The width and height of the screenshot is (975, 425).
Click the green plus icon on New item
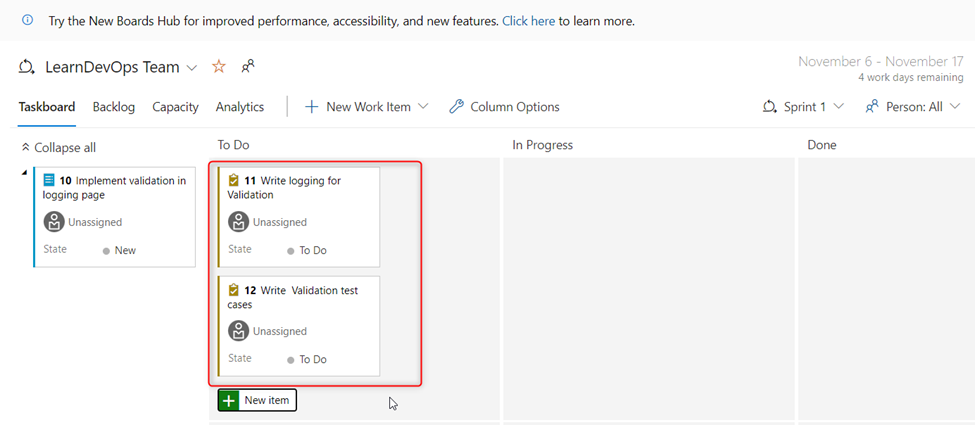point(229,400)
